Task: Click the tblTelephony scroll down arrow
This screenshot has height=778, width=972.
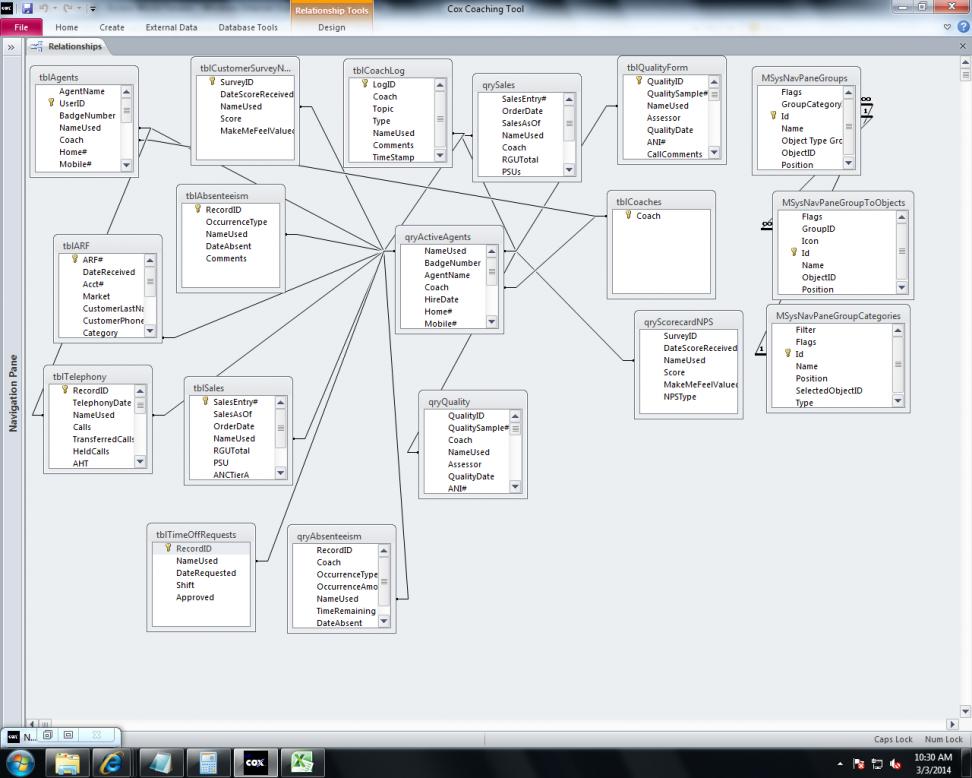Action: (139, 461)
